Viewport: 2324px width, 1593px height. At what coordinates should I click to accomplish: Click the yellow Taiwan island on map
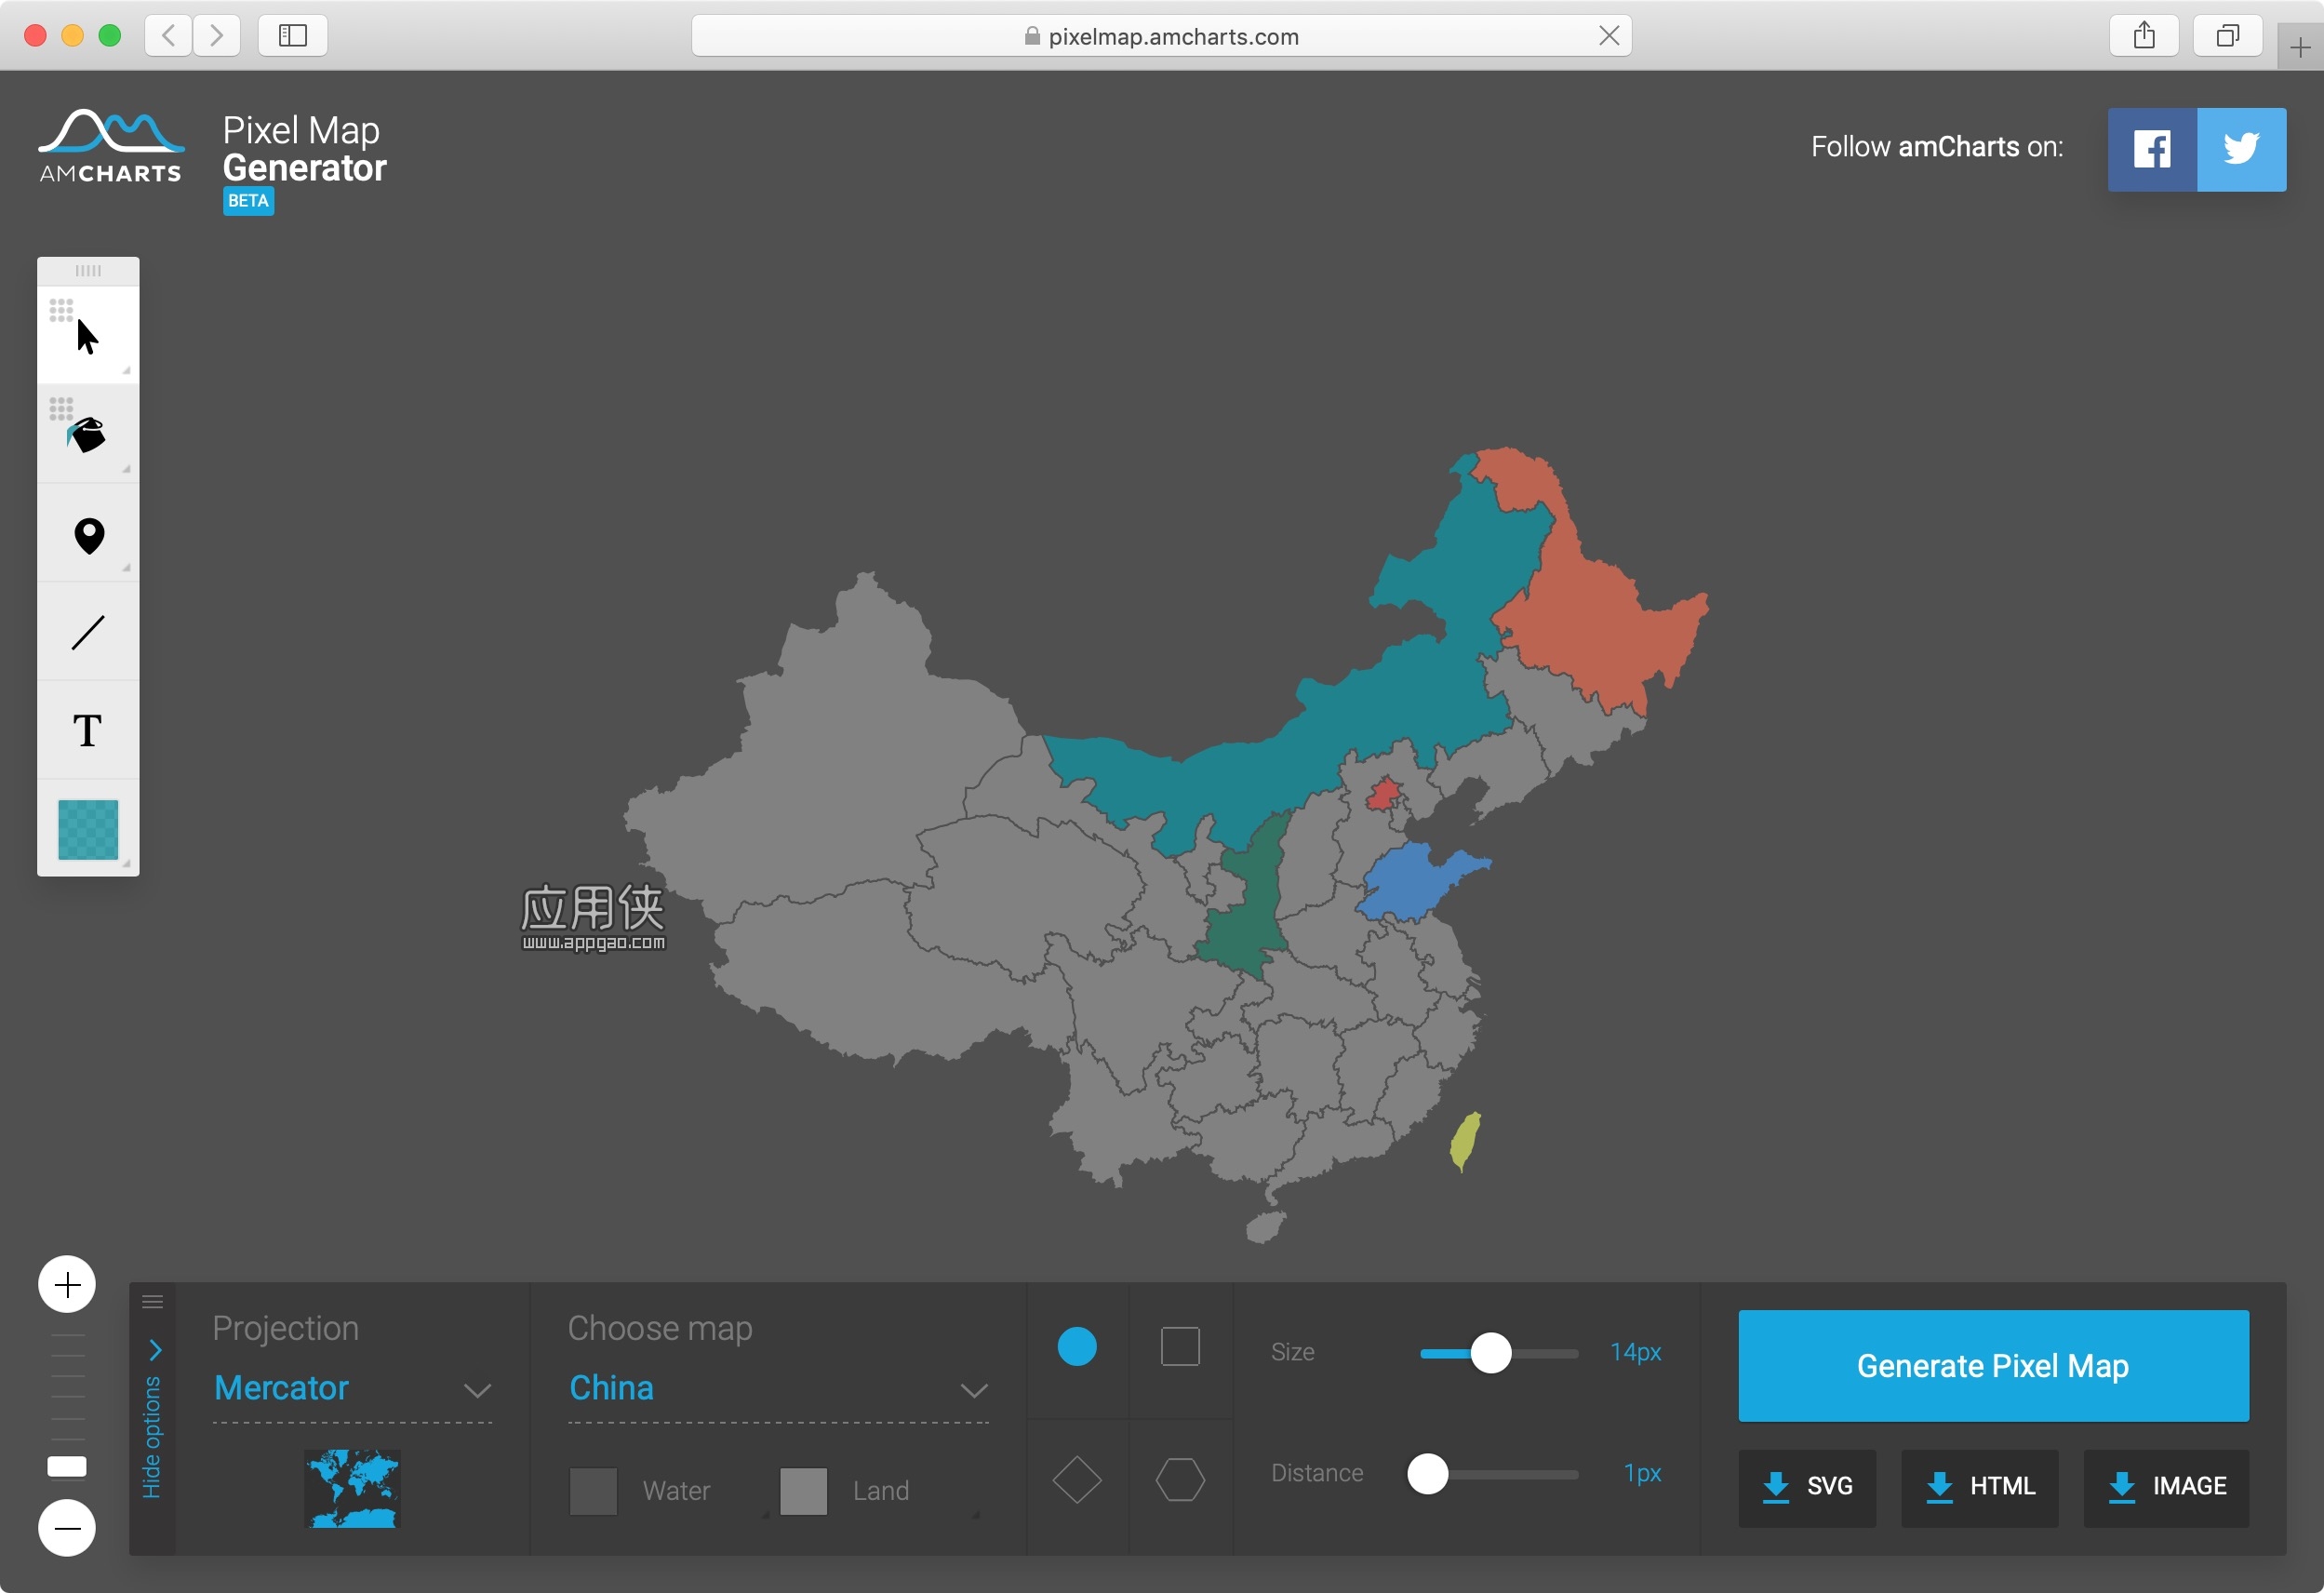(1465, 1141)
